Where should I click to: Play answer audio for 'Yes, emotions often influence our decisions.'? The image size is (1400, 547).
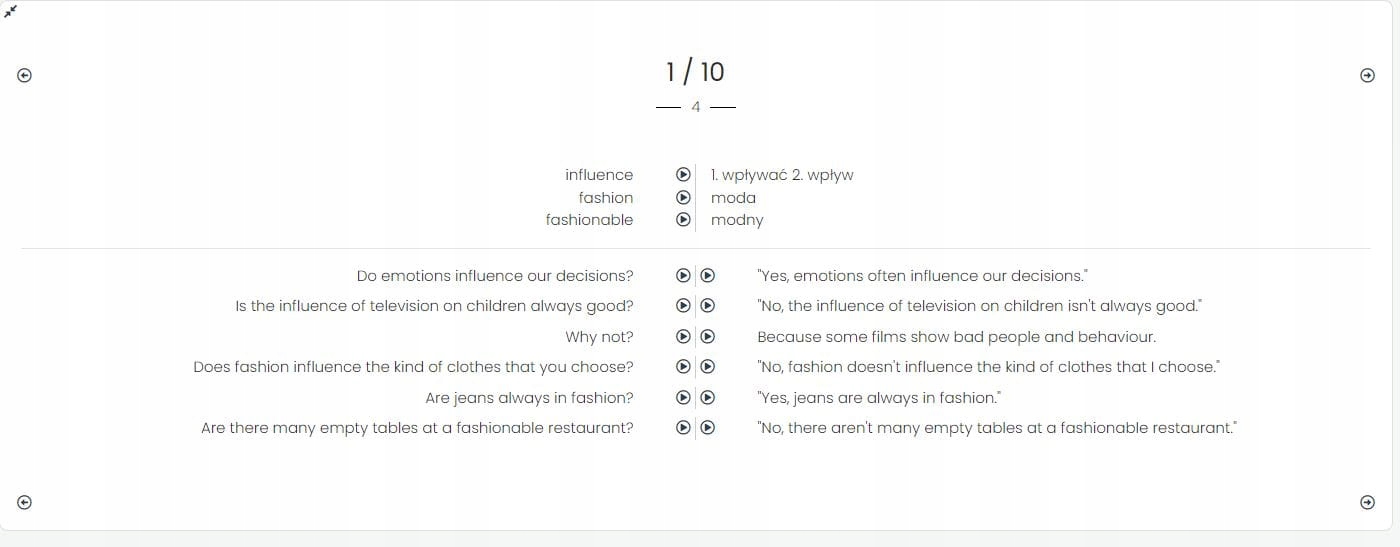707,276
